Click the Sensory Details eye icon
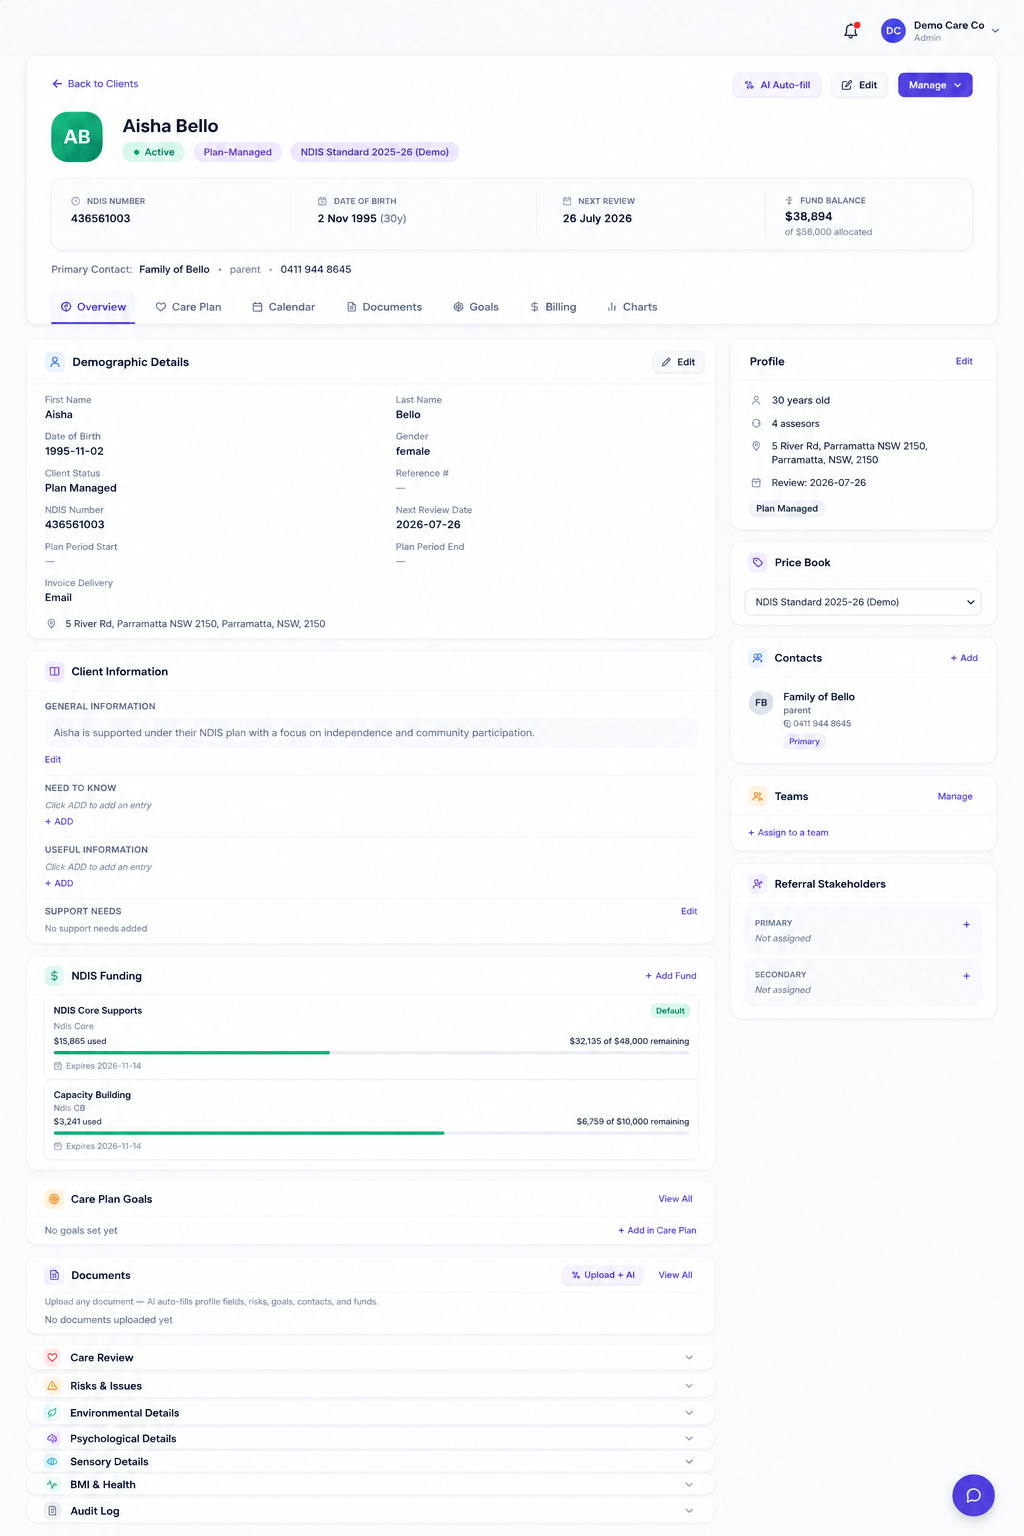Screen dimensions: 1024x1536 [x=53, y=1462]
